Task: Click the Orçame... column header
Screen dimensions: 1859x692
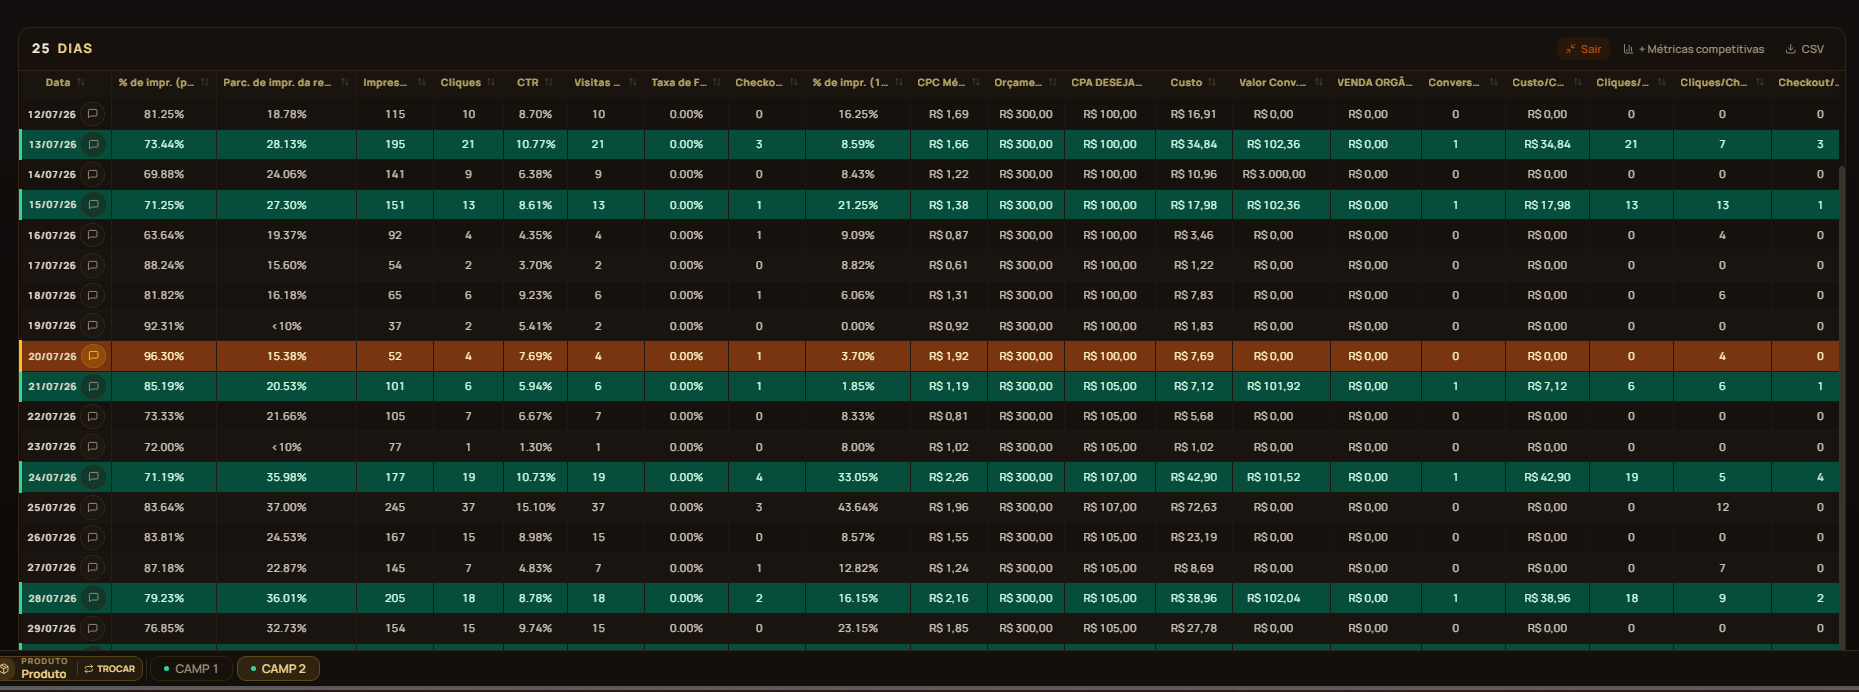Action: tap(1018, 82)
